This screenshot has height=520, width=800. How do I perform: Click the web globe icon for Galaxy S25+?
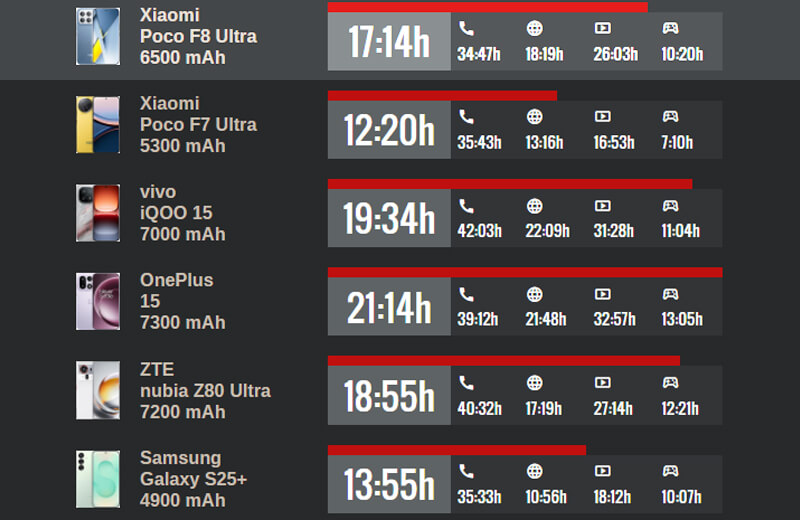535,472
